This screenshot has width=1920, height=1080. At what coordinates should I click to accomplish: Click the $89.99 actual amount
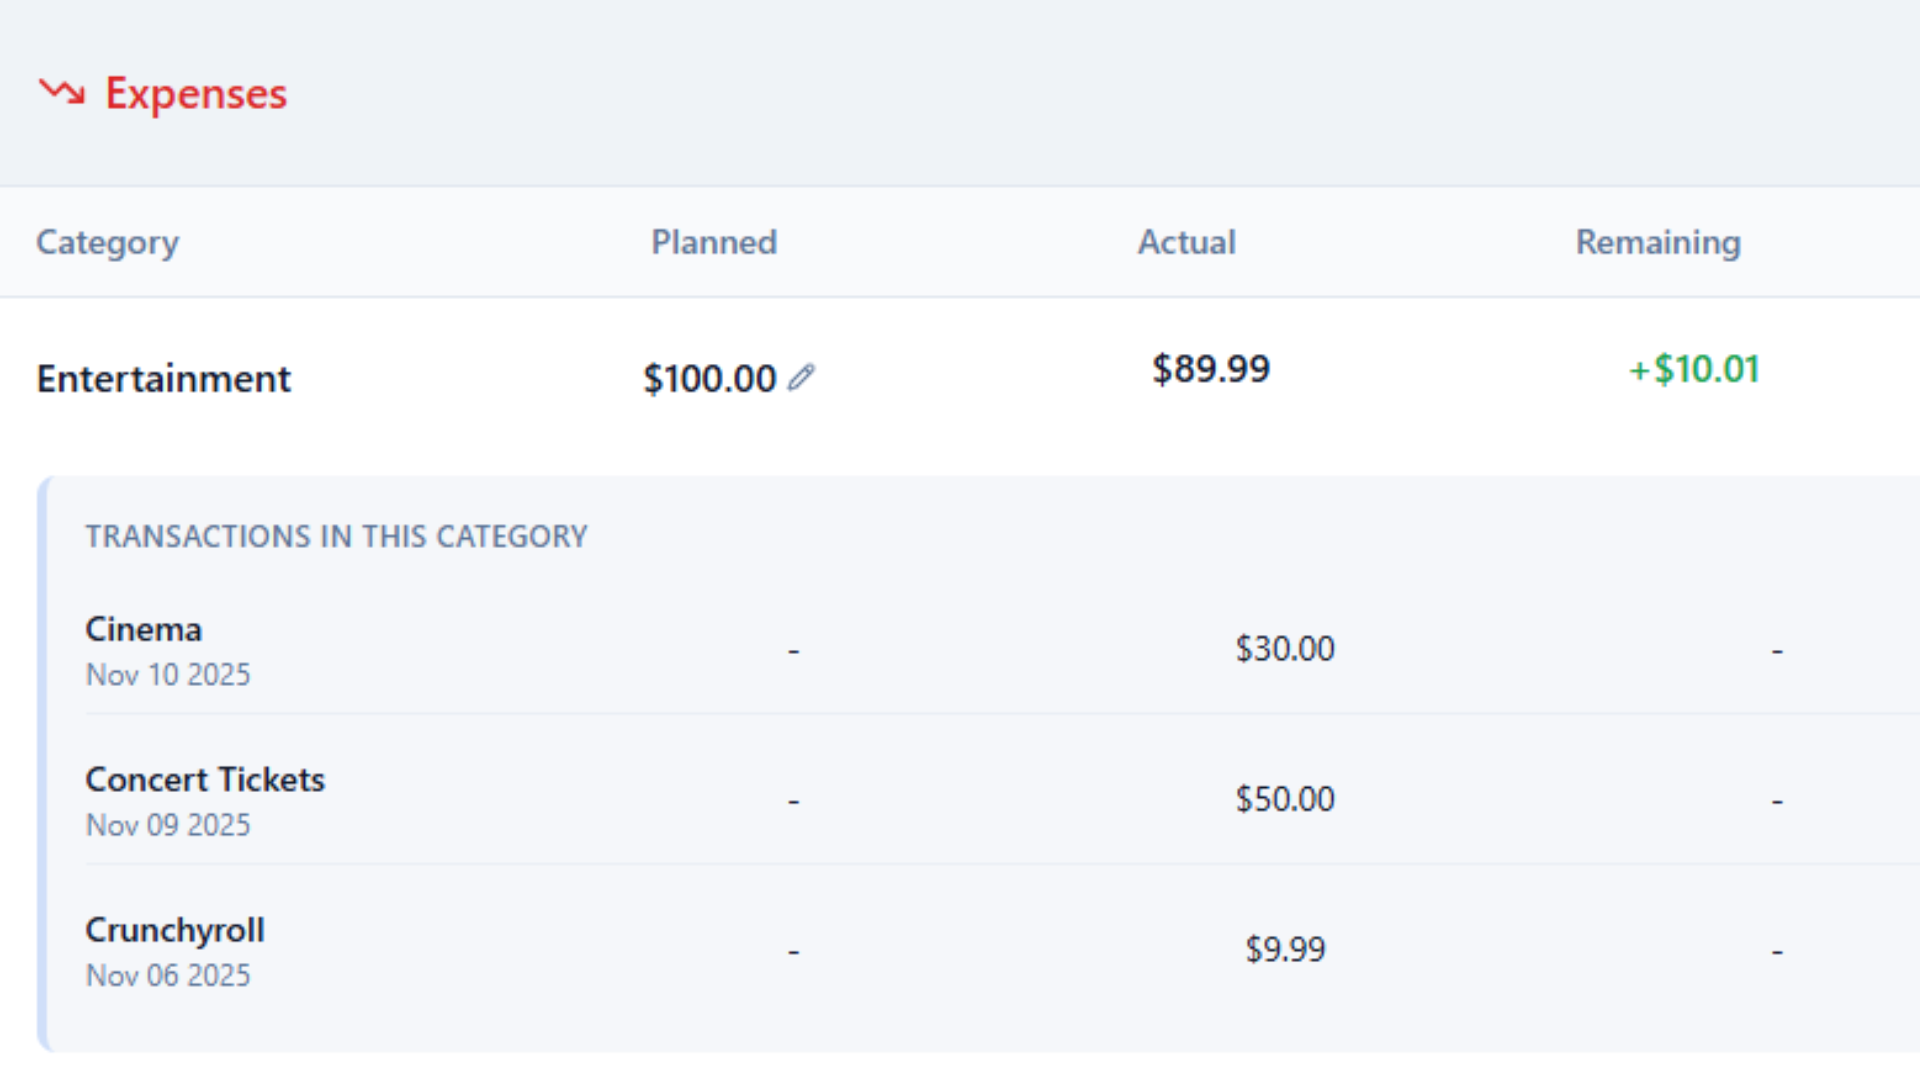pyautogui.click(x=1211, y=369)
